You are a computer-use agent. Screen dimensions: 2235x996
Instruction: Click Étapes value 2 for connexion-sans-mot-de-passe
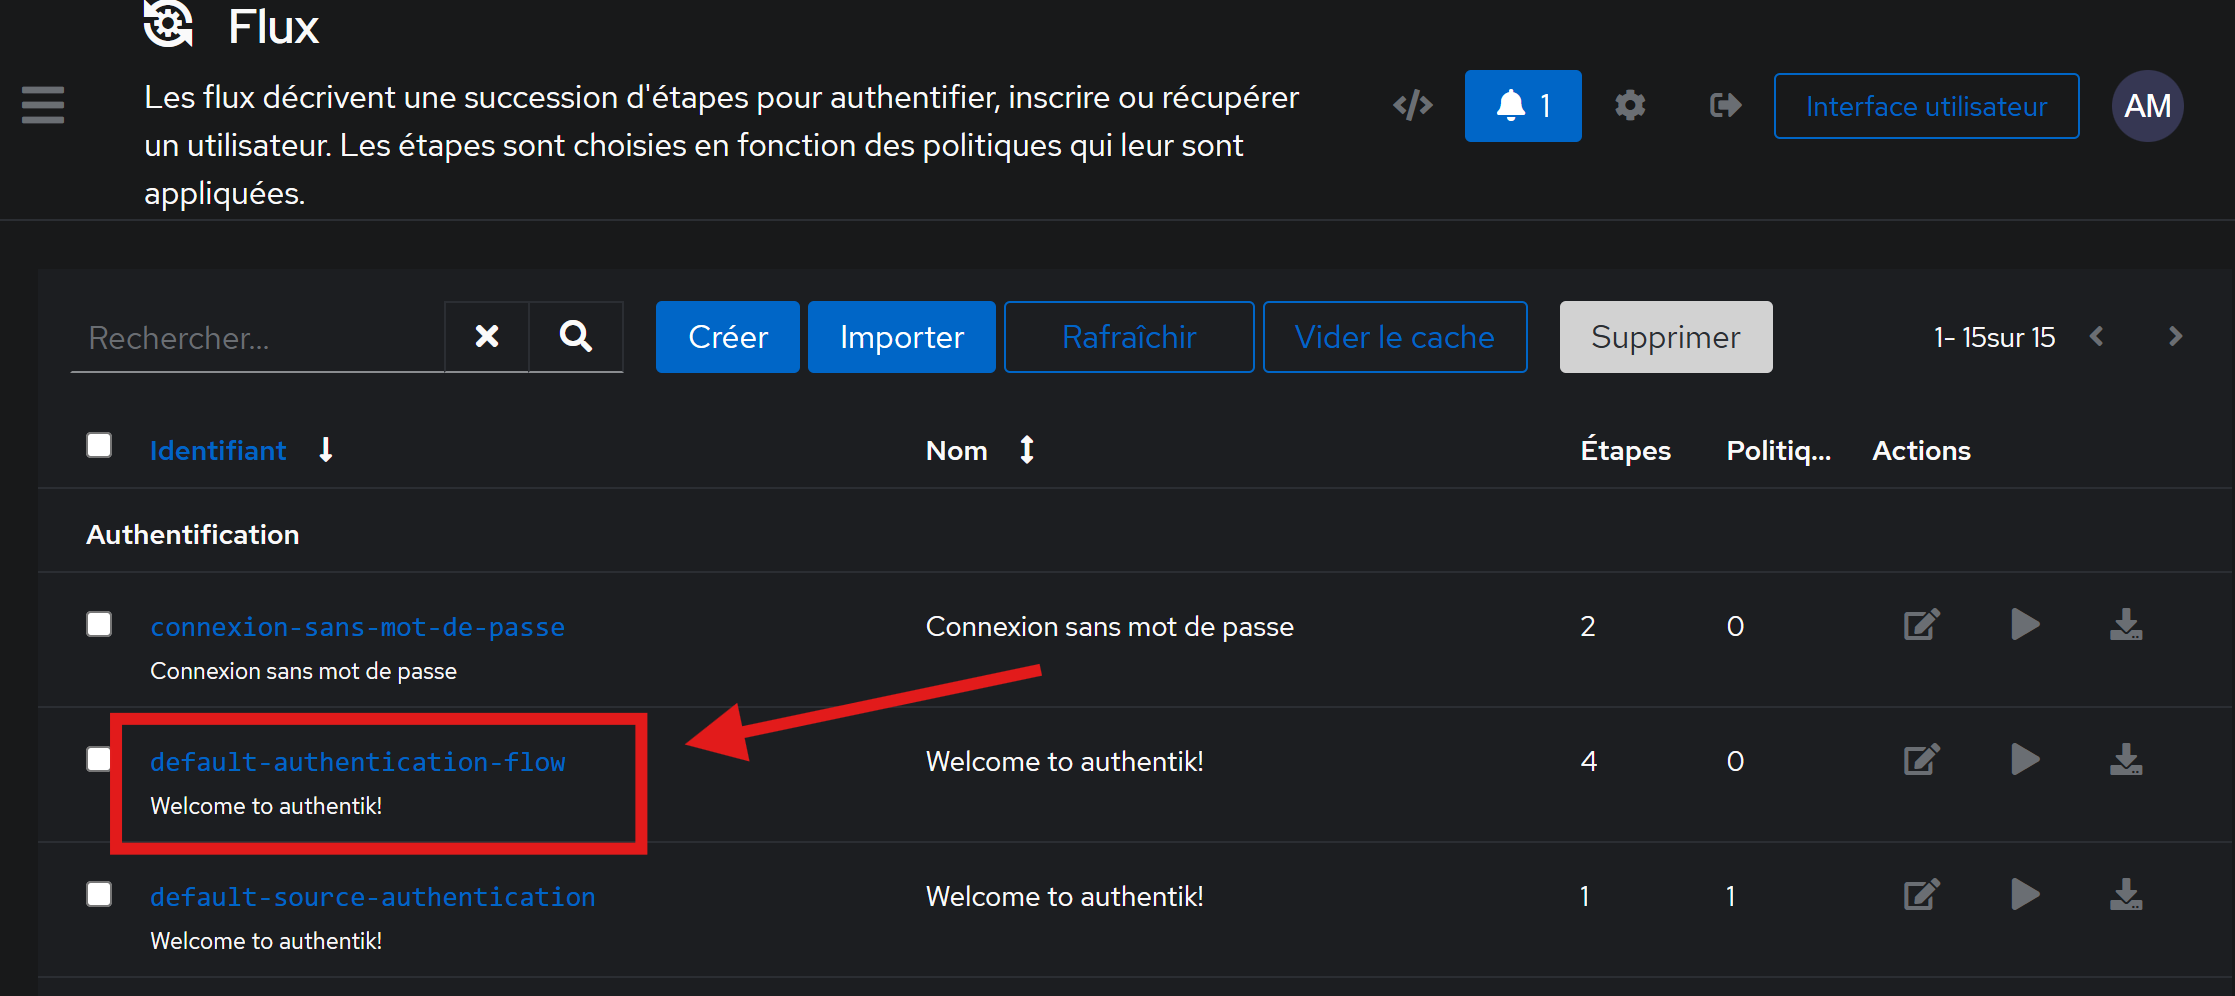1588,626
